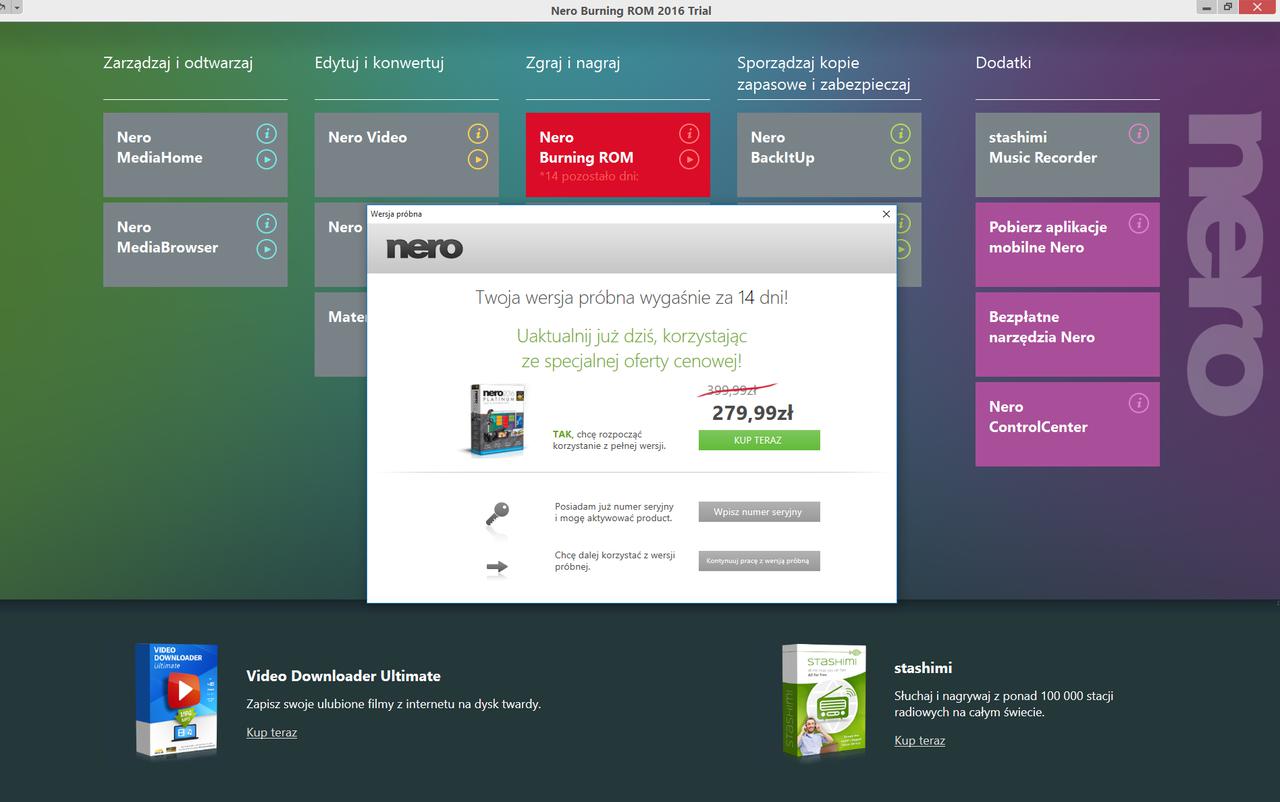
Task: Click the arrow icon beside trial option
Action: [497, 568]
